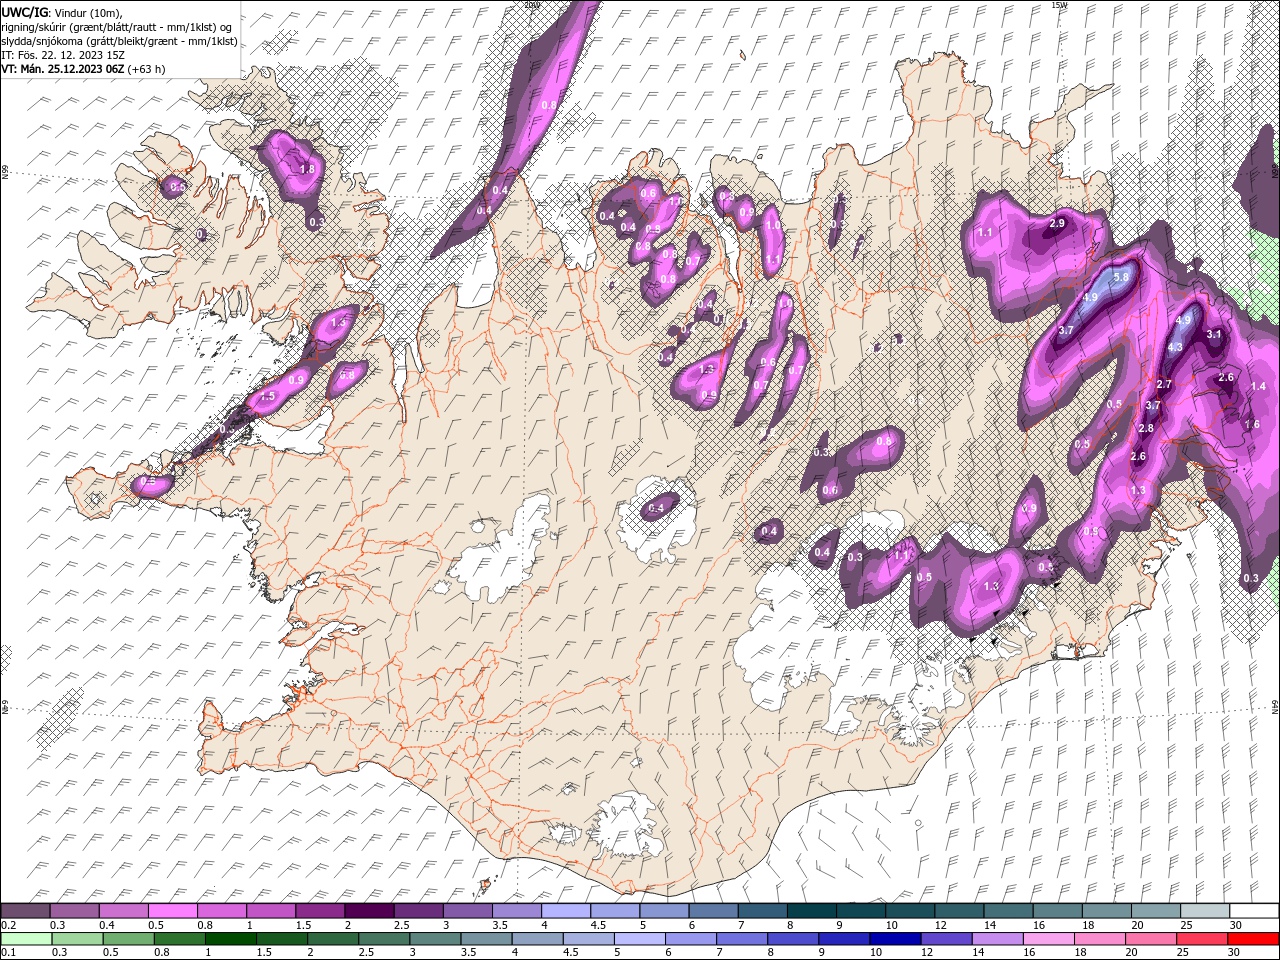The width and height of the screenshot is (1280, 960).
Task: Click the 0.1 label under the rain legend
Action: pyautogui.click(x=7, y=953)
